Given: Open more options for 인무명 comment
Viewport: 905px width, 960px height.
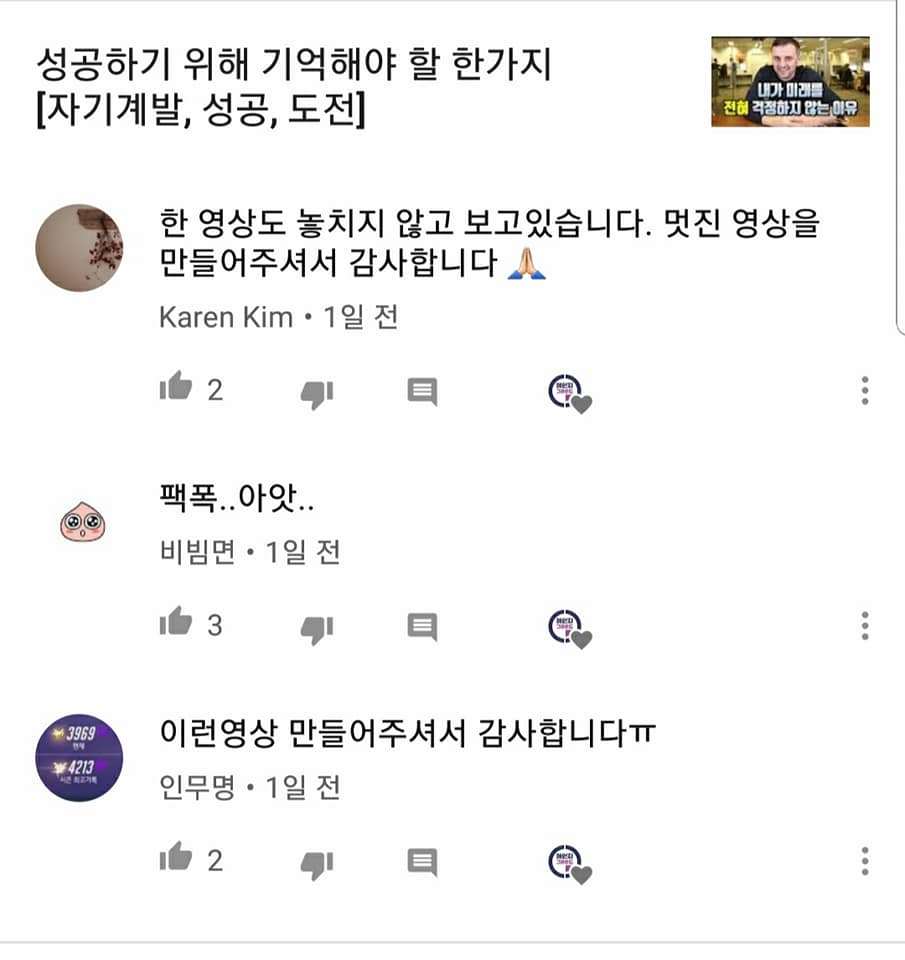Looking at the screenshot, I should [865, 861].
